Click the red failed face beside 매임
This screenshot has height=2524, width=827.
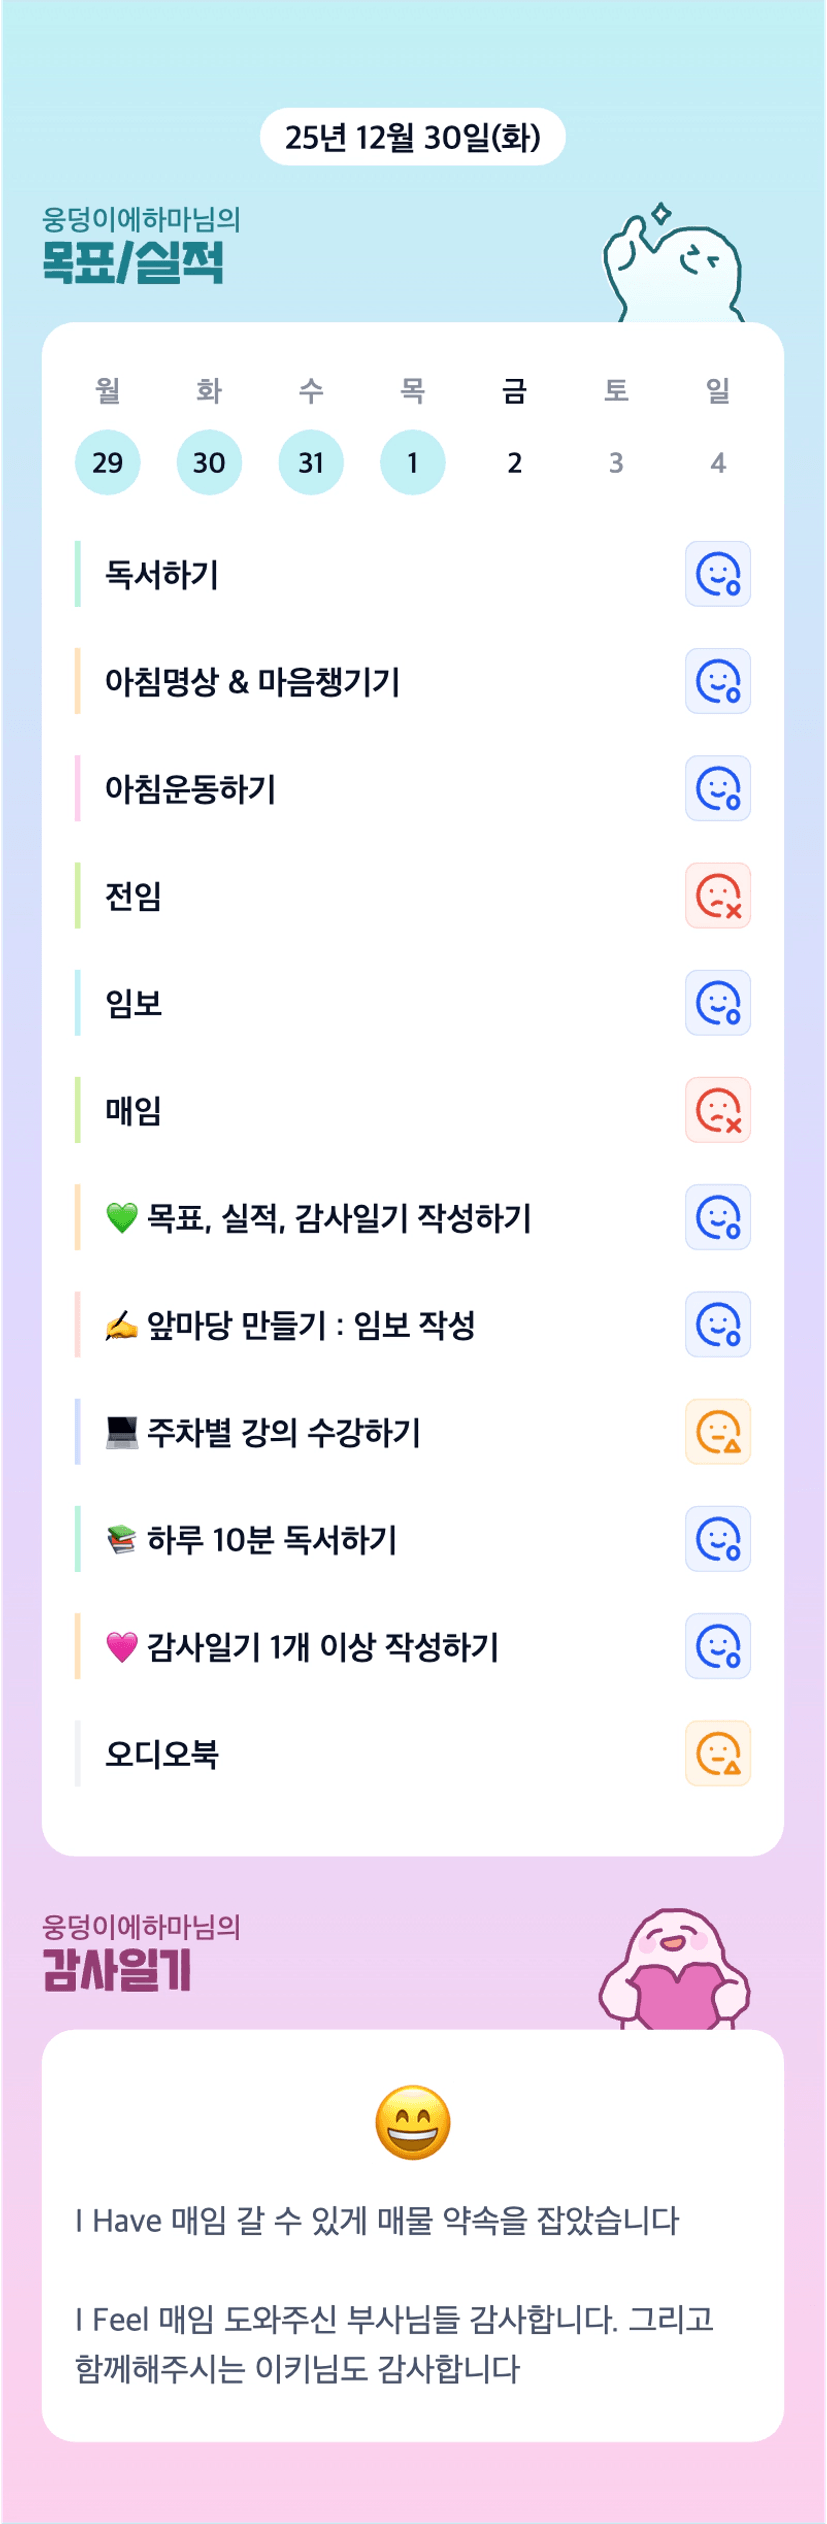click(717, 1110)
